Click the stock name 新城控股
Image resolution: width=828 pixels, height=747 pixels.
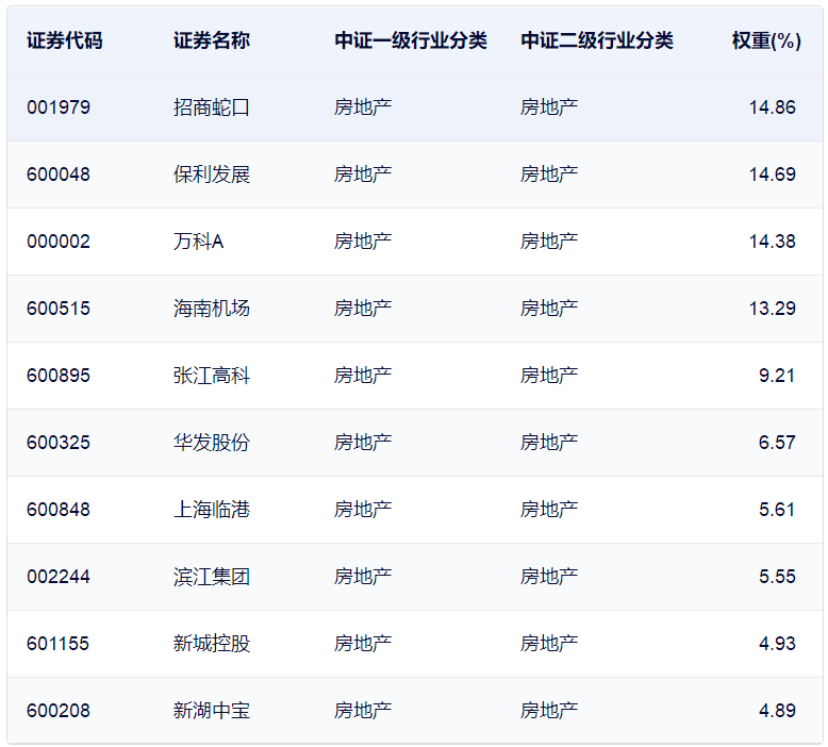tap(211, 644)
